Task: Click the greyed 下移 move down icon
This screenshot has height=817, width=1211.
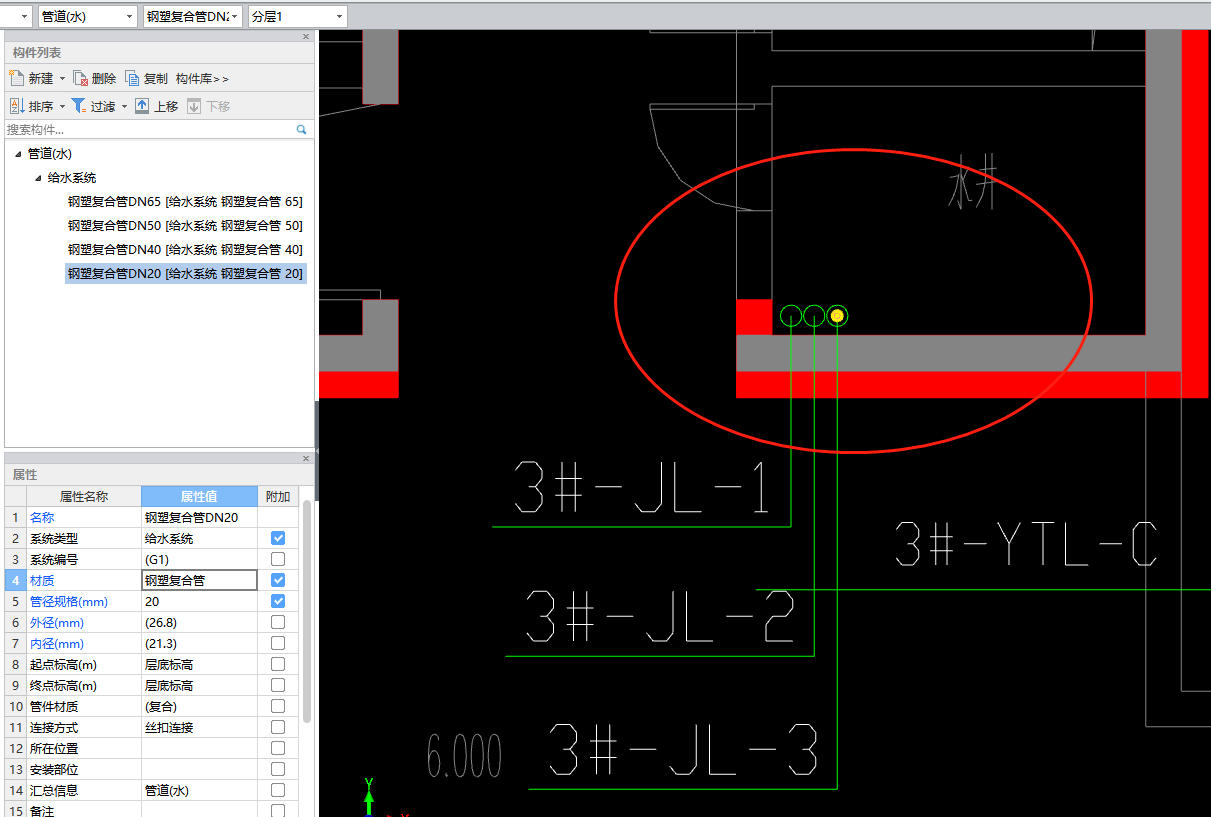Action: (194, 106)
